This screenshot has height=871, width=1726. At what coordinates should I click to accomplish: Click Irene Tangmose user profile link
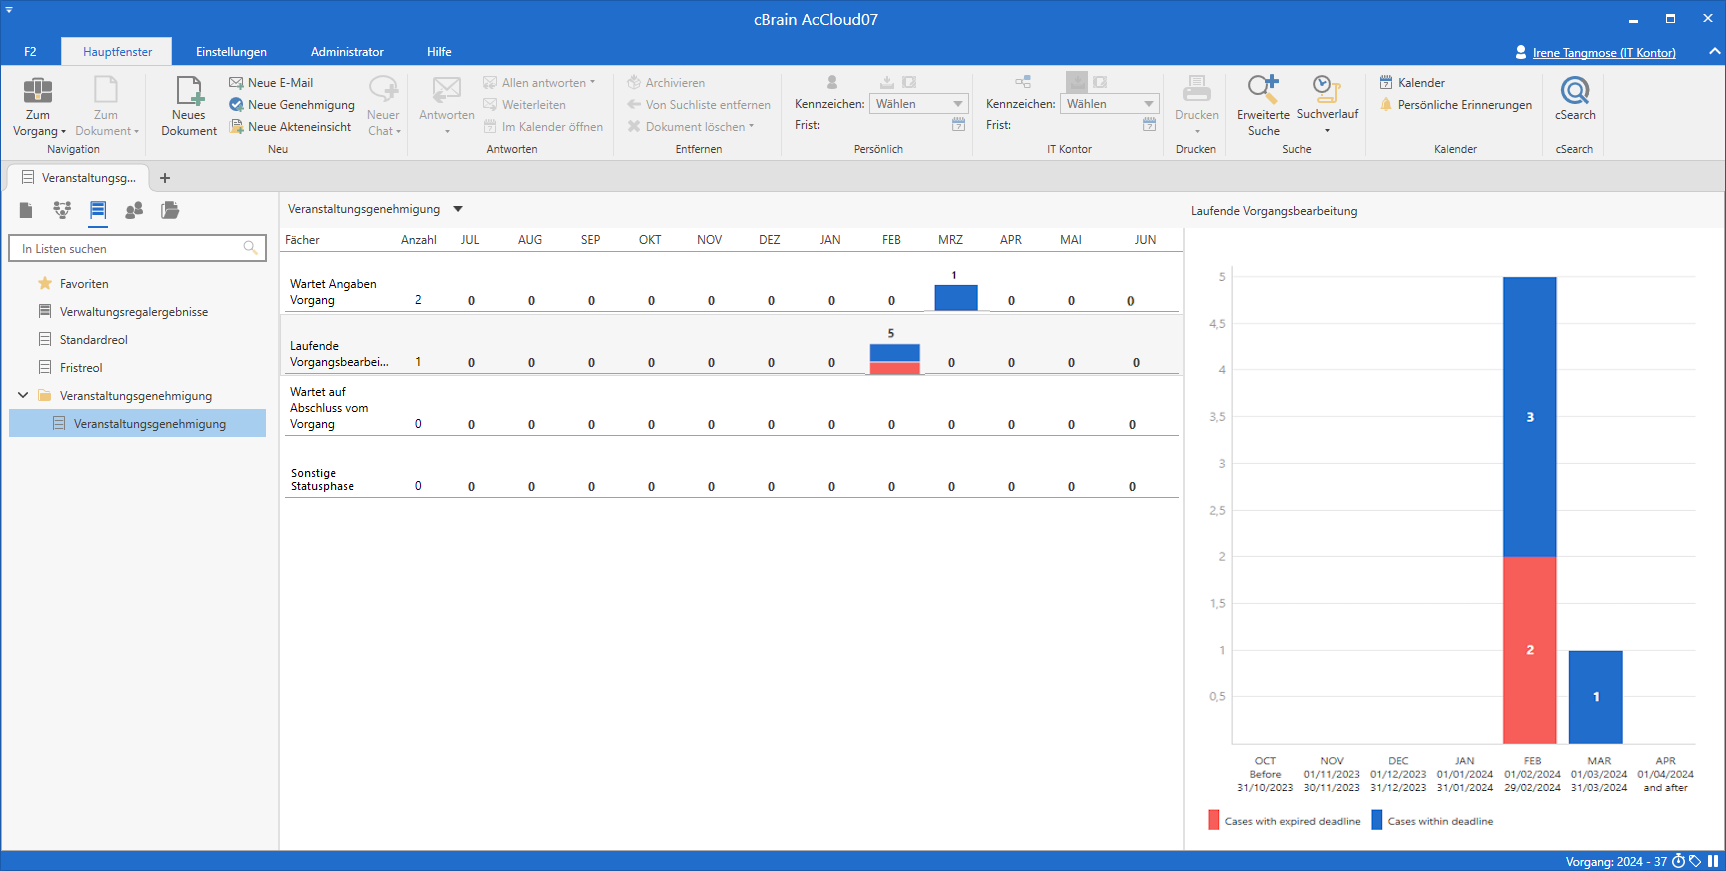[x=1603, y=53]
